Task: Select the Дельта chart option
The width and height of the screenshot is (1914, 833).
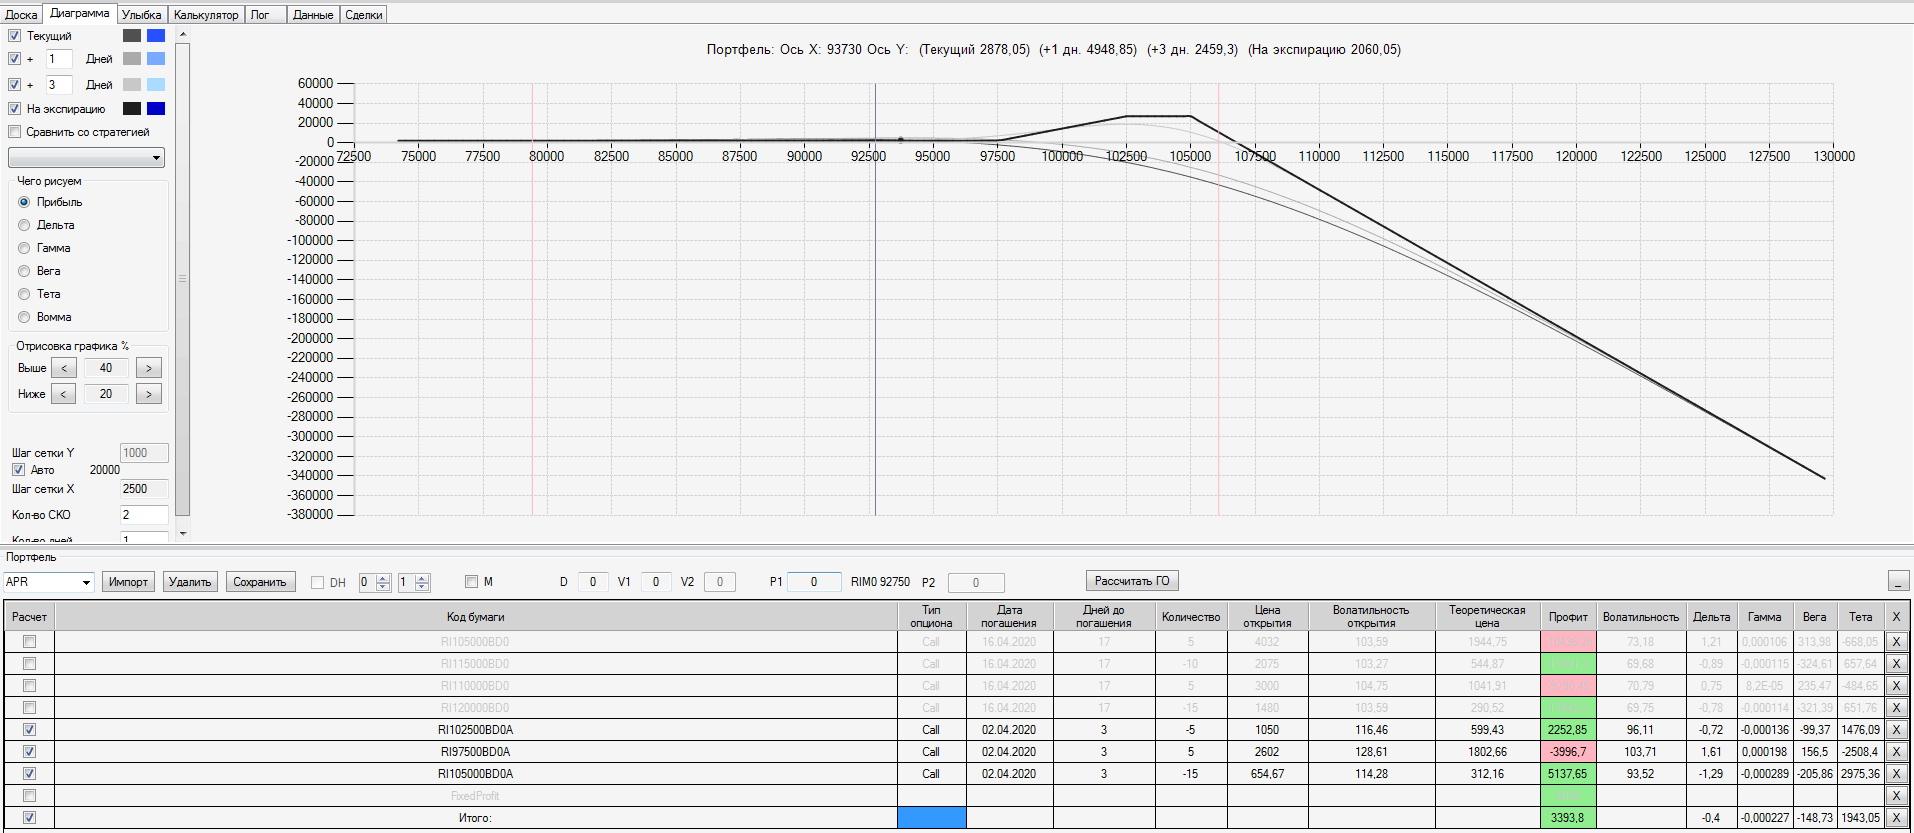Action: click(x=24, y=225)
